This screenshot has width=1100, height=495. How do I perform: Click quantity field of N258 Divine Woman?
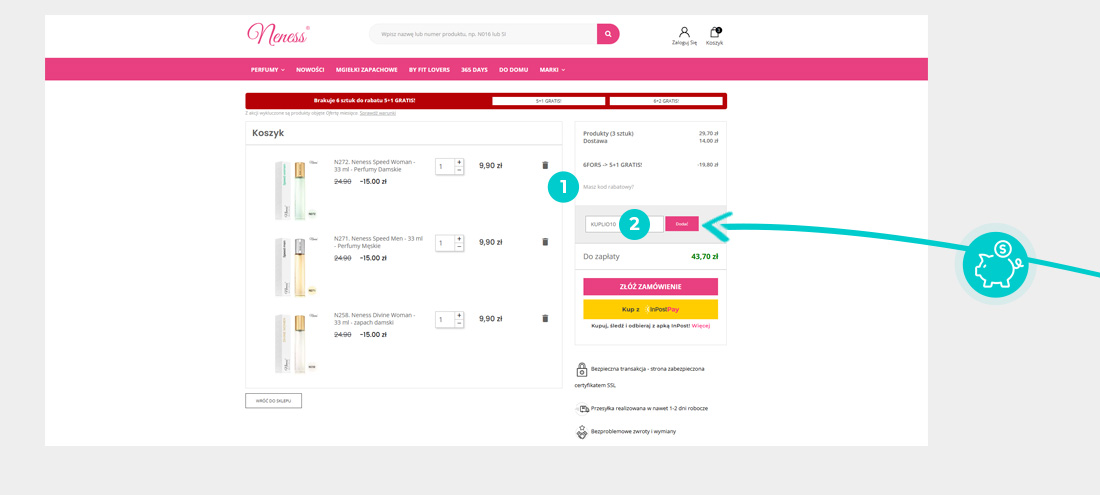pos(445,319)
